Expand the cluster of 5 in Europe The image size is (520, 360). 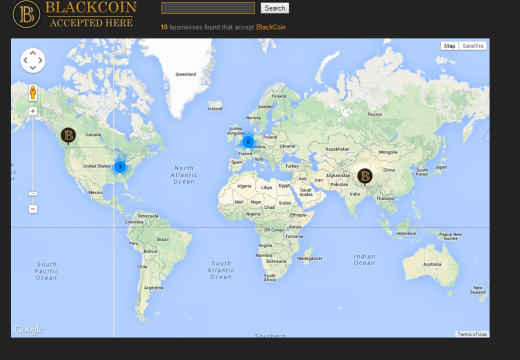pyautogui.click(x=248, y=142)
